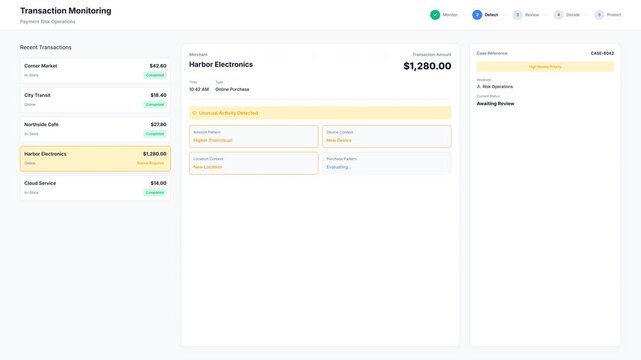Select the Monitor step label
The width and height of the screenshot is (641, 360).
(450, 15)
